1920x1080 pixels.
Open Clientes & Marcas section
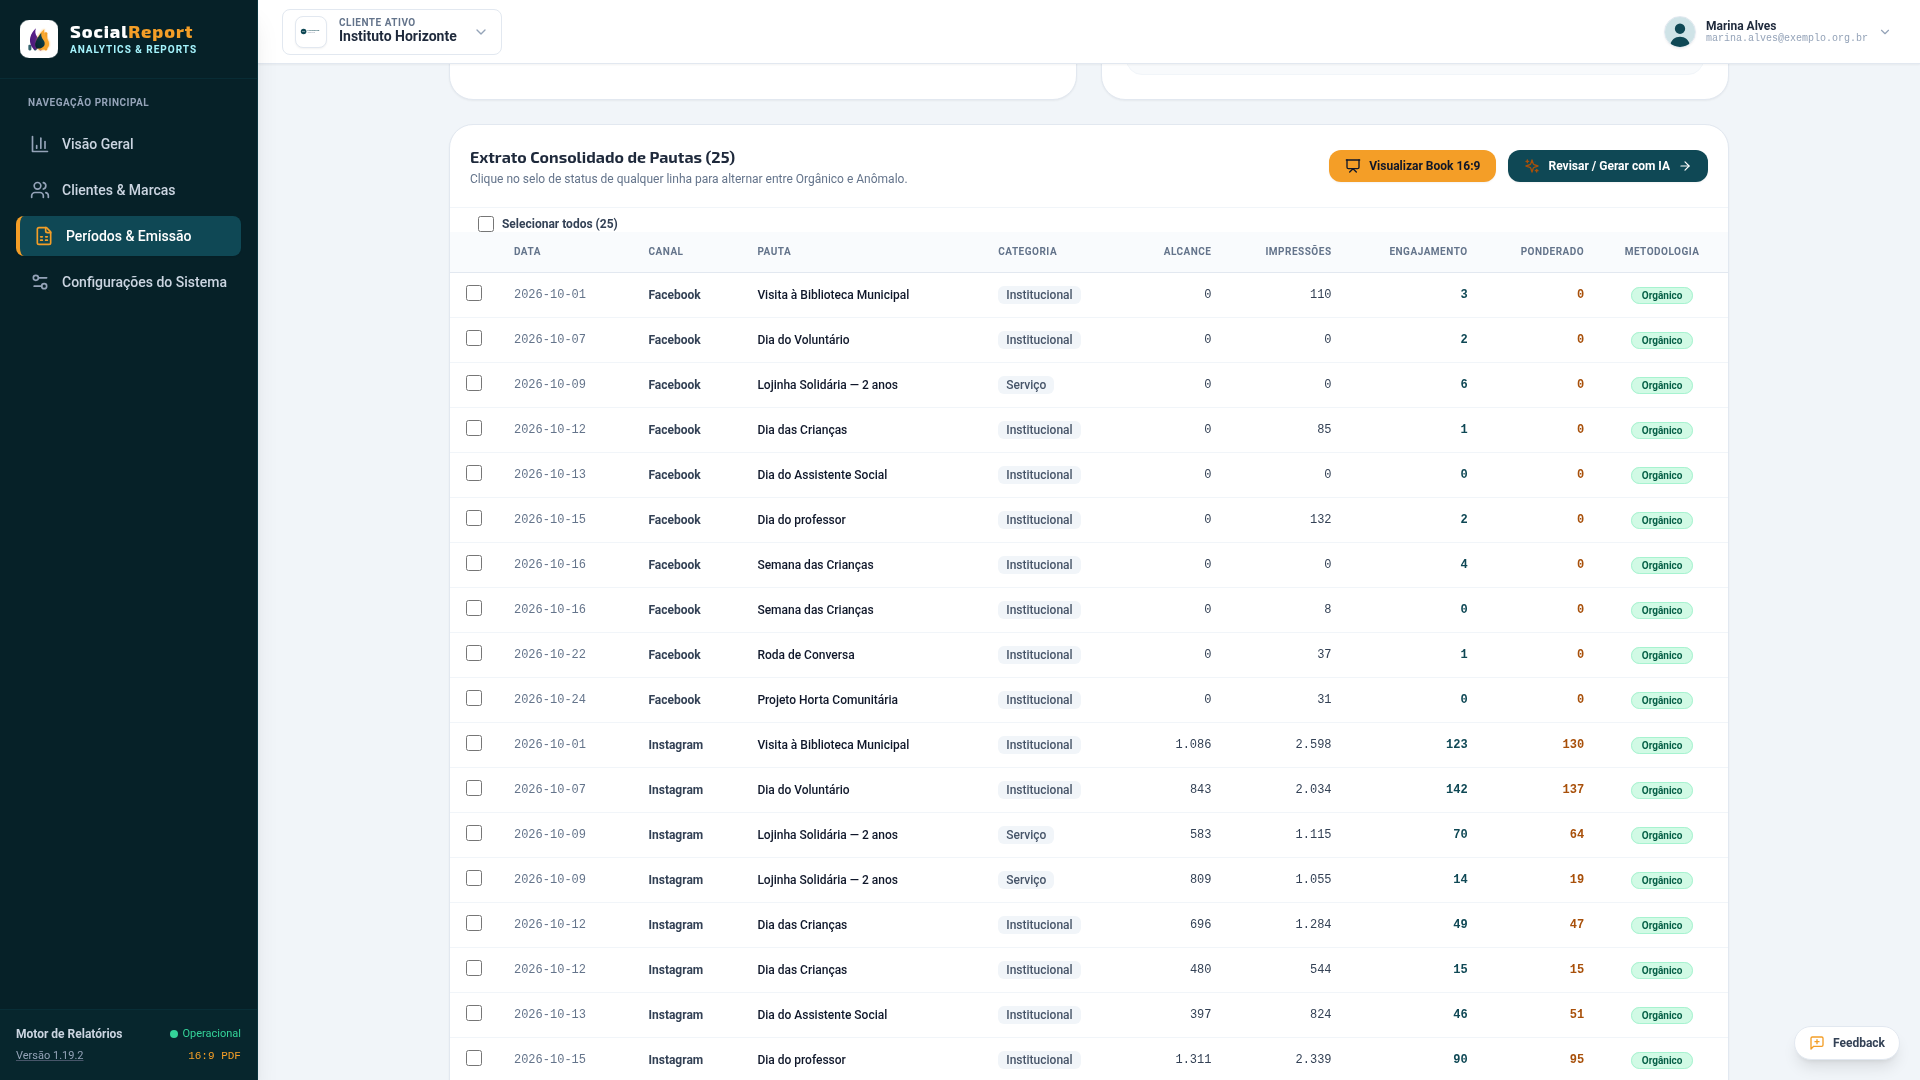tap(128, 190)
